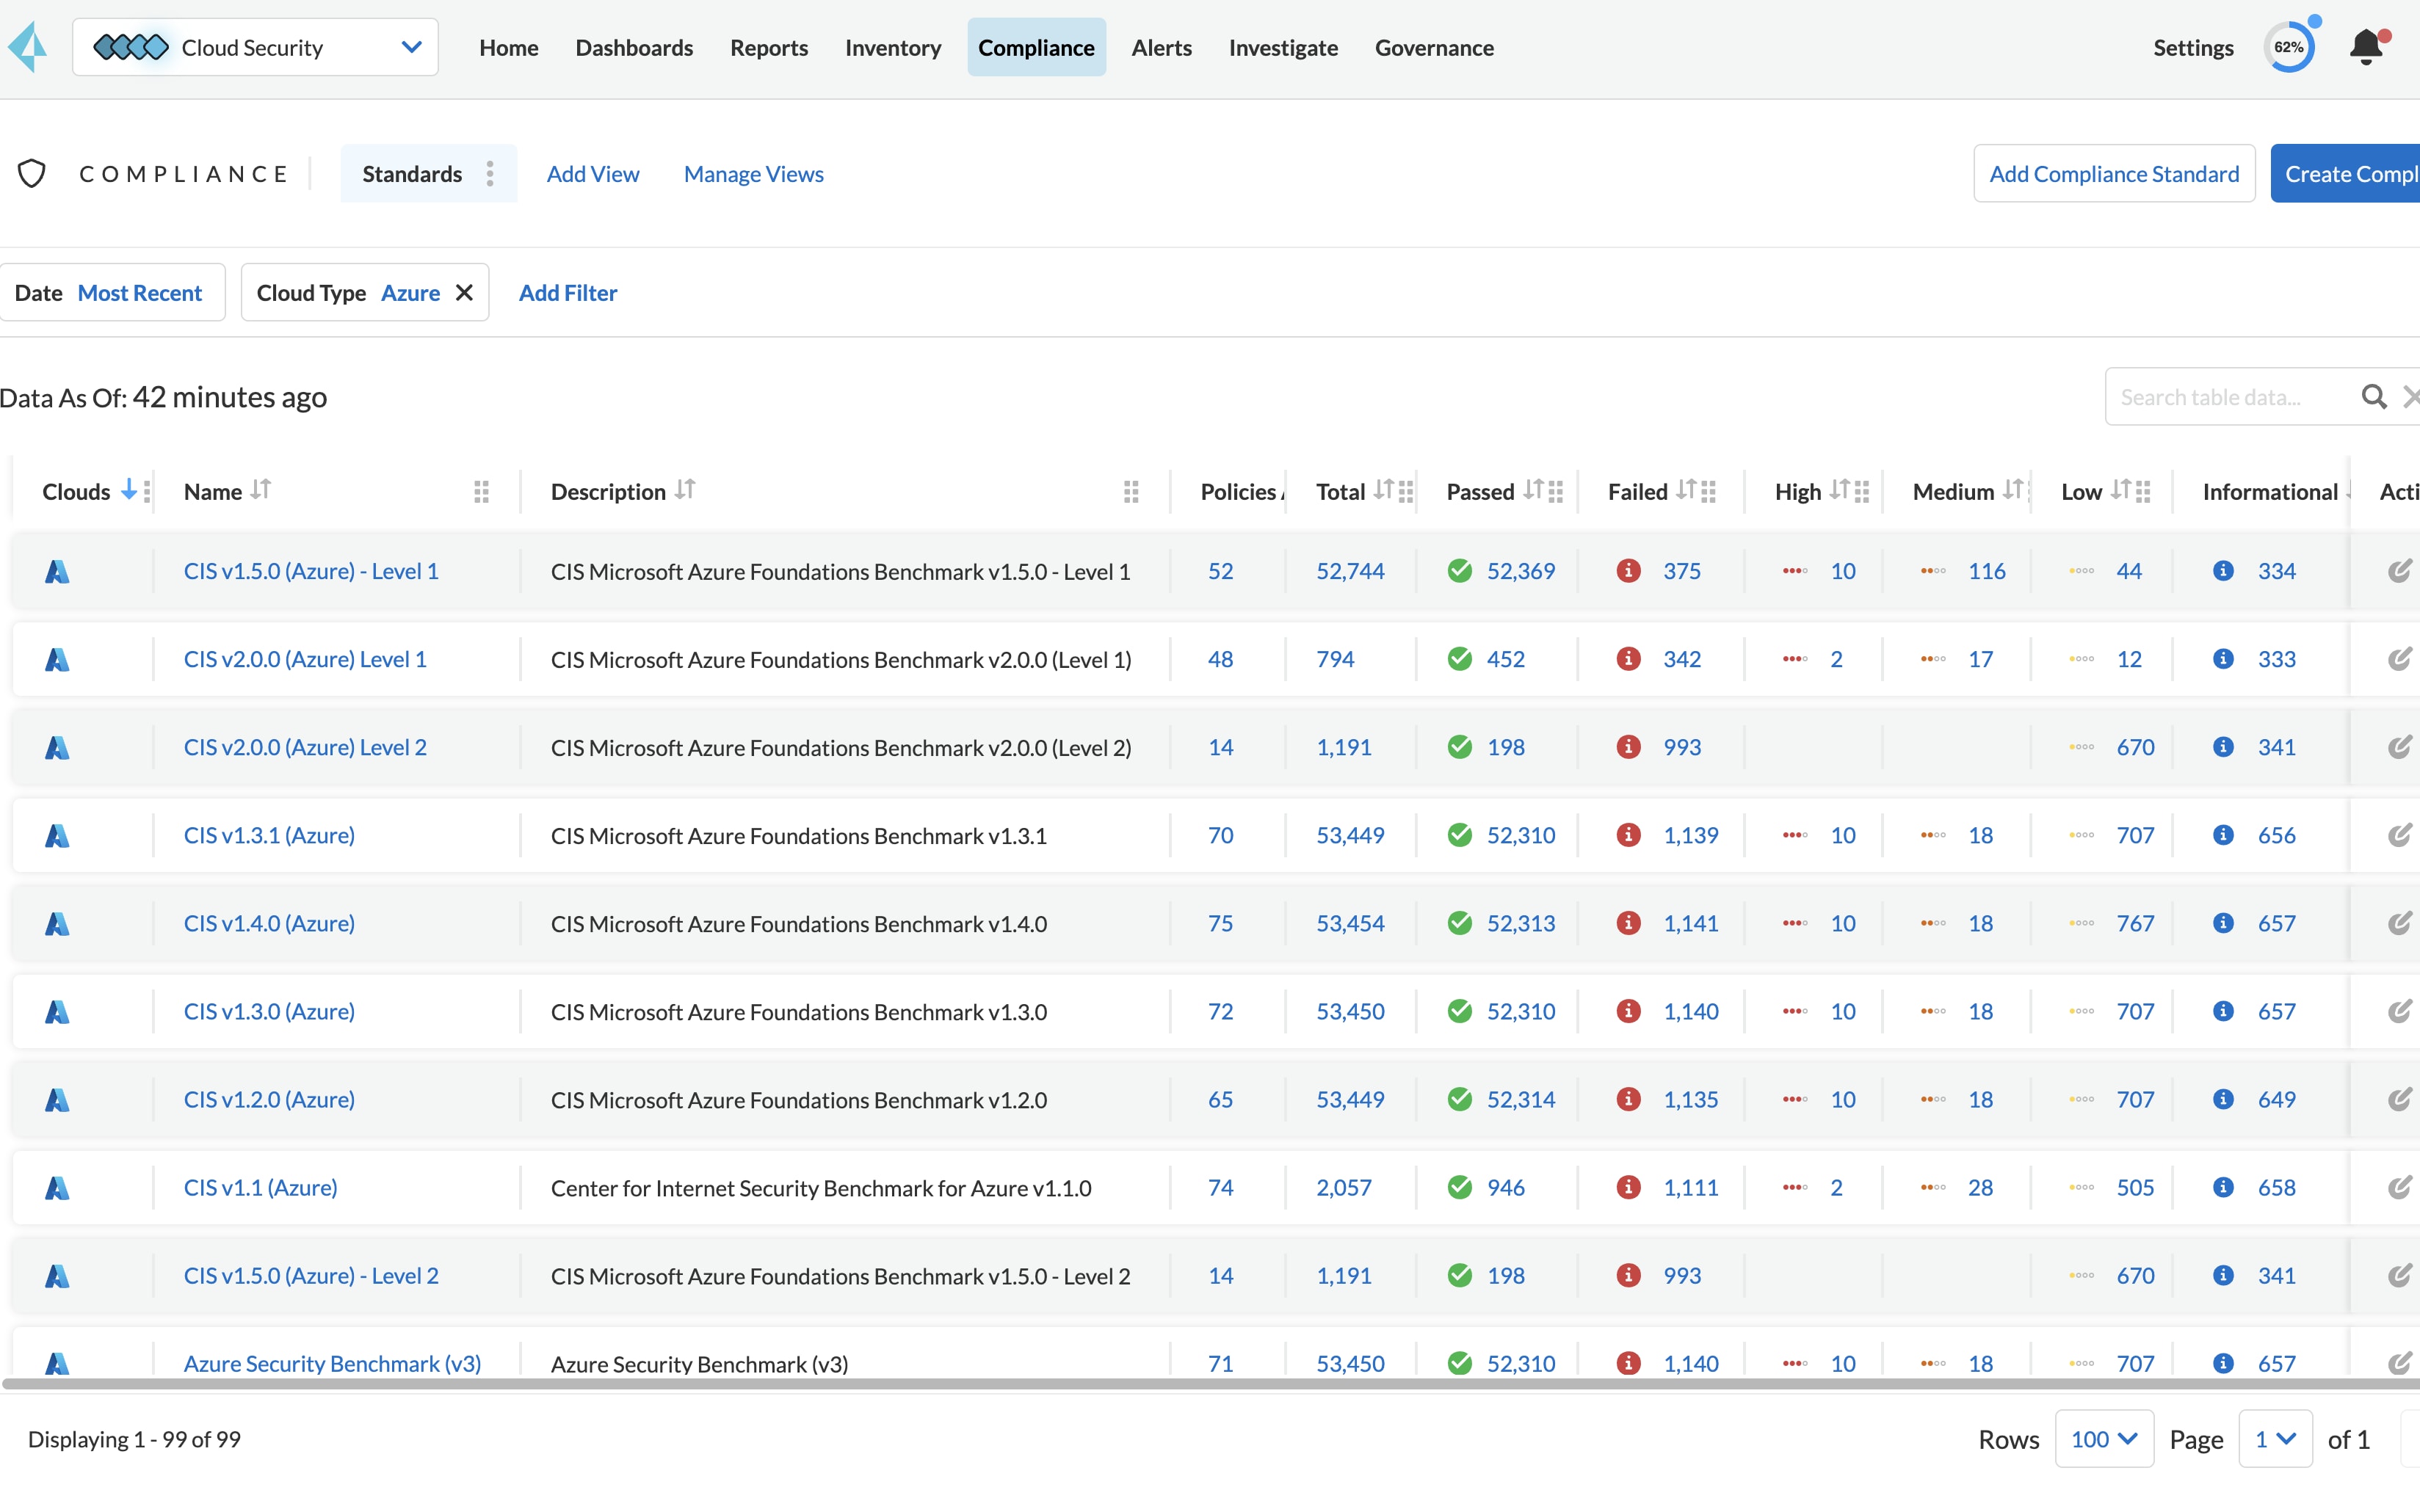This screenshot has width=2420, height=1512.
Task: Click Azure cloud icon in CIS v1.1 row
Action: pos(57,1188)
